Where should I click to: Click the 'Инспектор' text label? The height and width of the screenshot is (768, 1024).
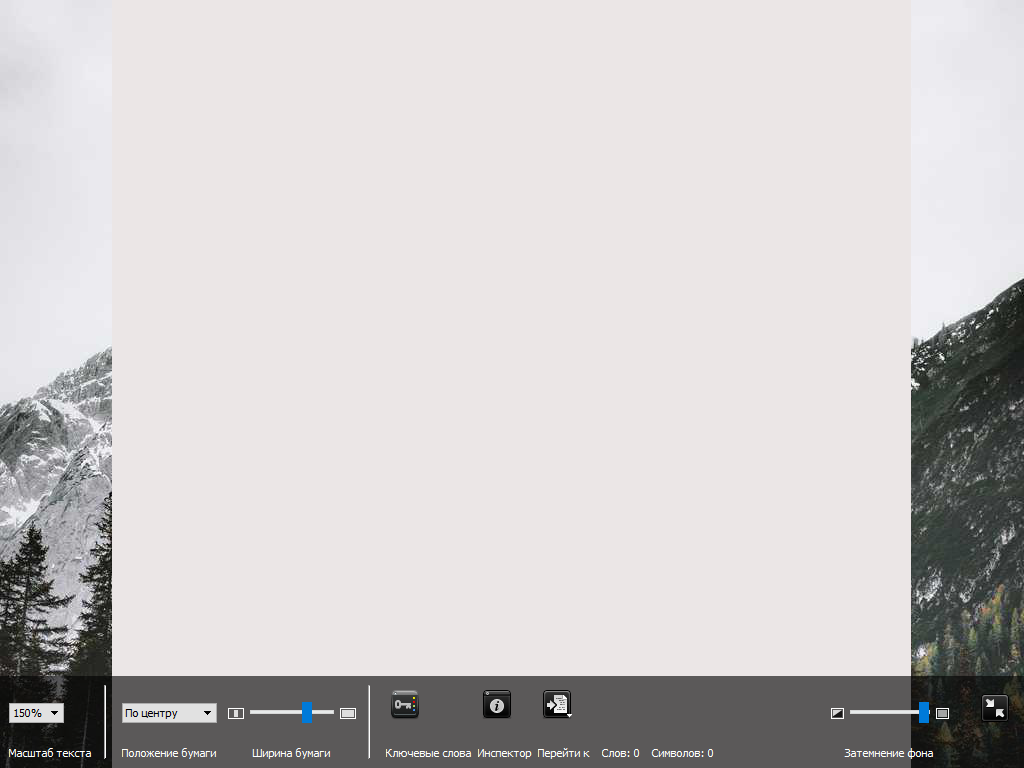pyautogui.click(x=504, y=753)
